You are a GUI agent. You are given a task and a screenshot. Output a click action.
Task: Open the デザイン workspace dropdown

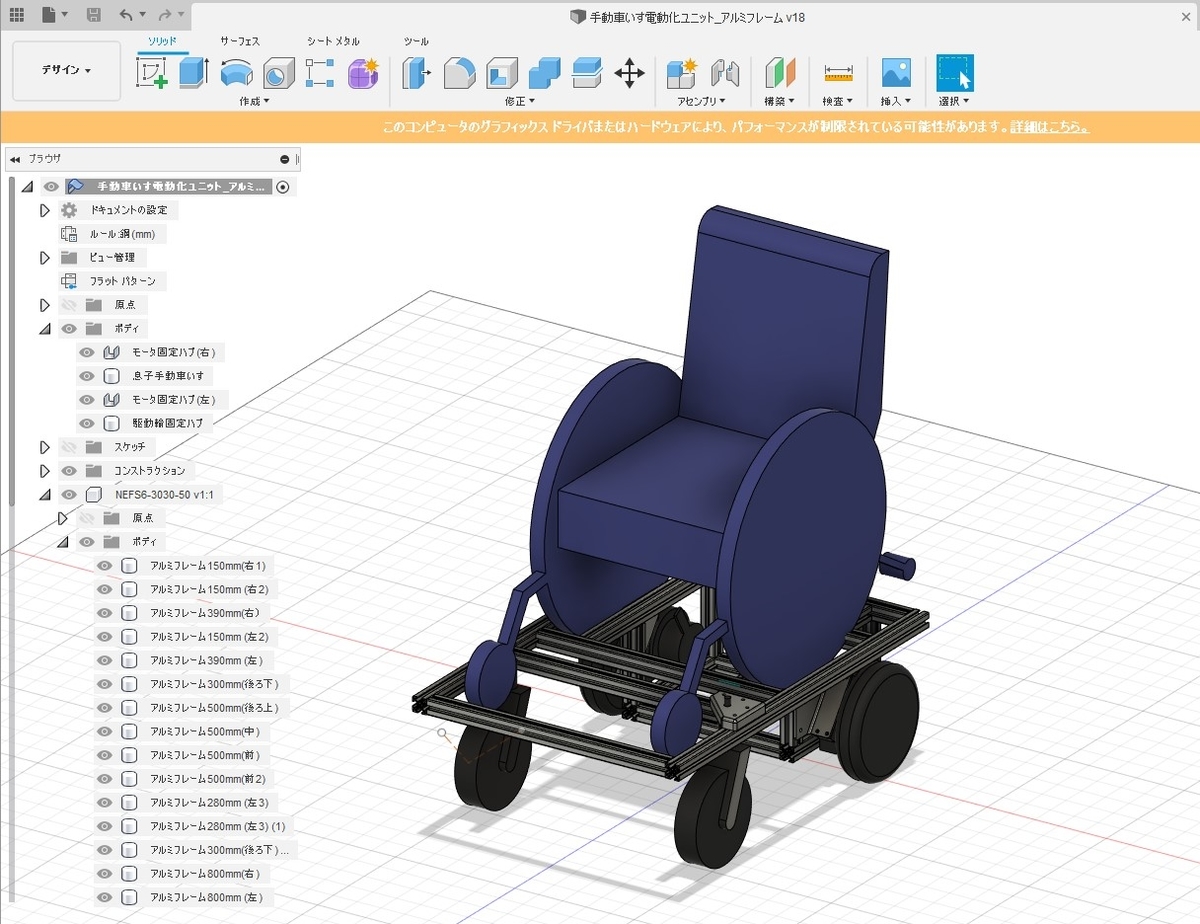point(66,70)
